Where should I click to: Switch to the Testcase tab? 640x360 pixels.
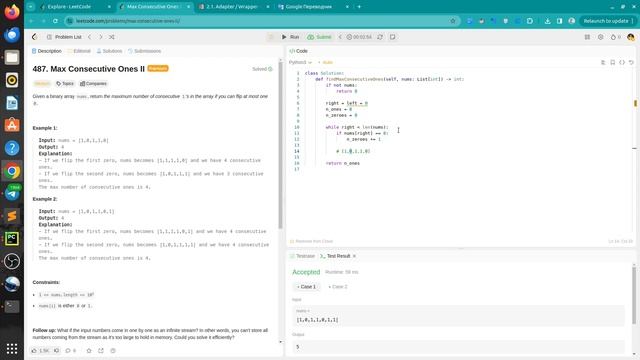click(x=302, y=256)
